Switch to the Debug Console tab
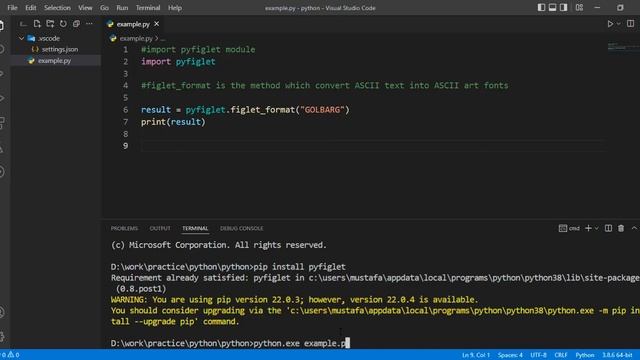This screenshot has width=640, height=360. pos(242,228)
